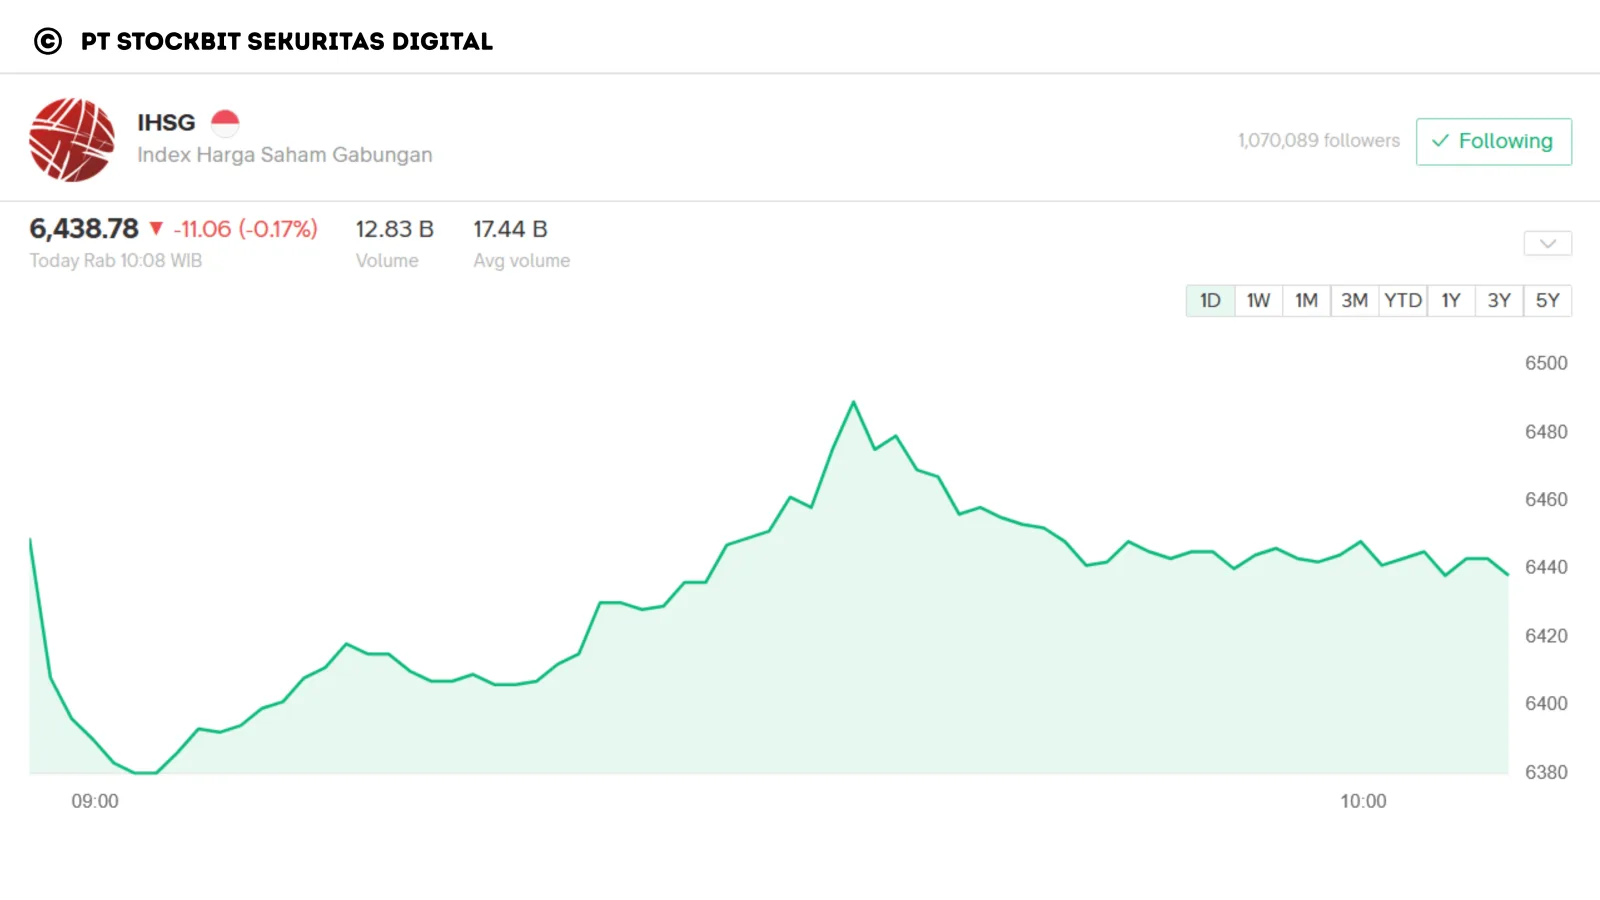The height and width of the screenshot is (900, 1600).
Task: Click the 6,438.78 price value
Action: tap(84, 229)
